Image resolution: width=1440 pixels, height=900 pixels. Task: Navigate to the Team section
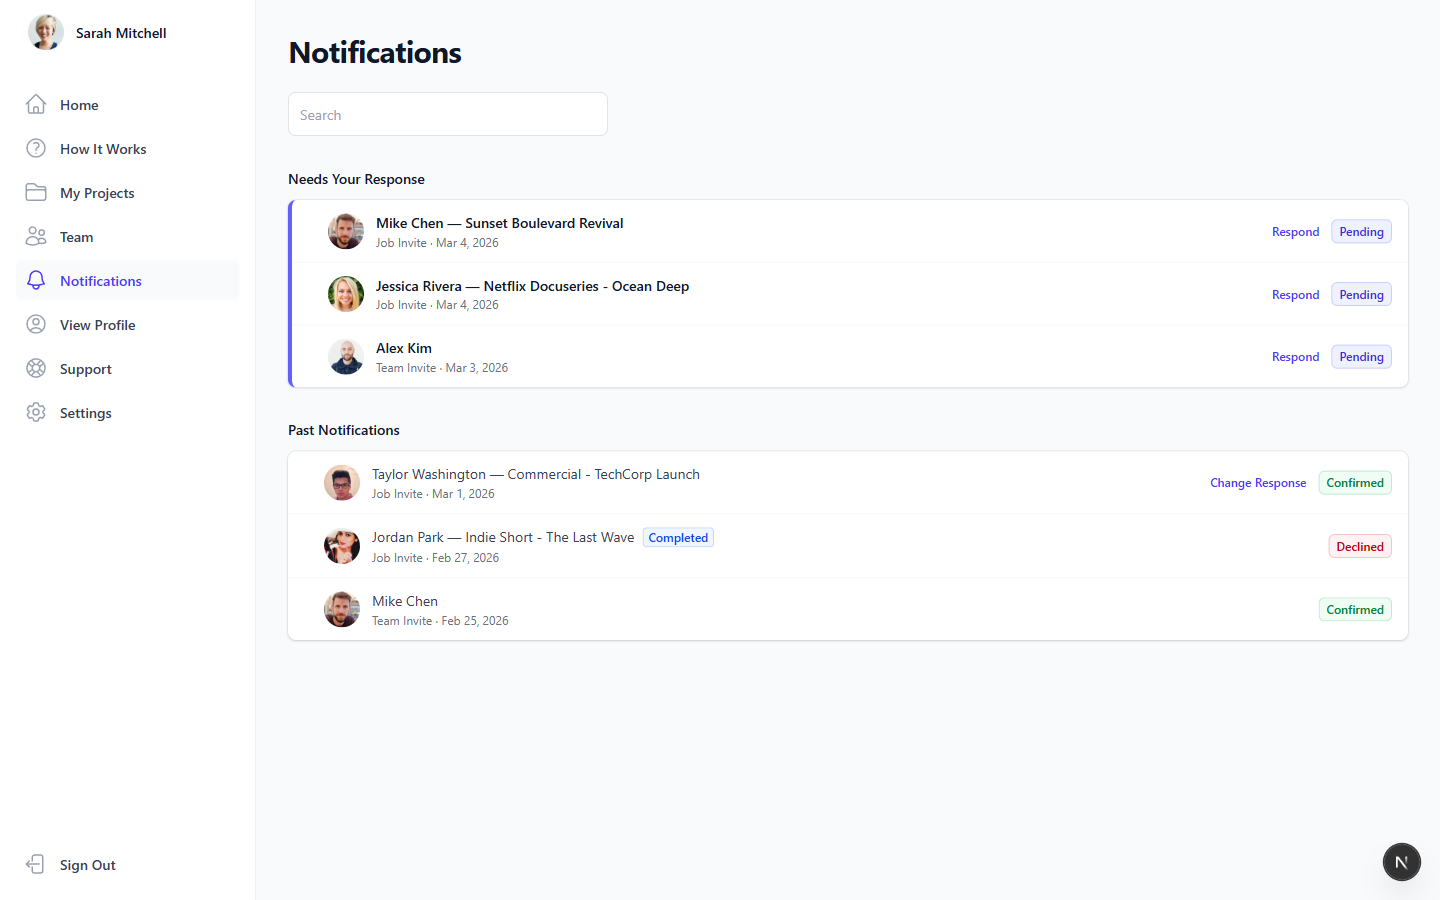pos(75,236)
